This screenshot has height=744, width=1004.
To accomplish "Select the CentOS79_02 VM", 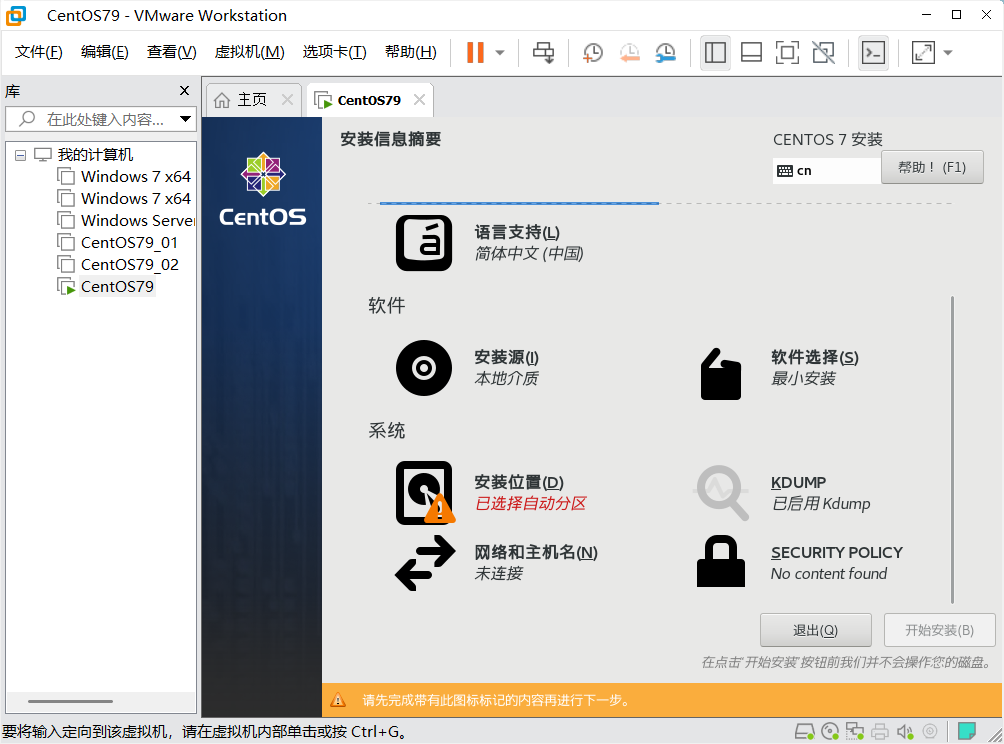I will pyautogui.click(x=129, y=264).
